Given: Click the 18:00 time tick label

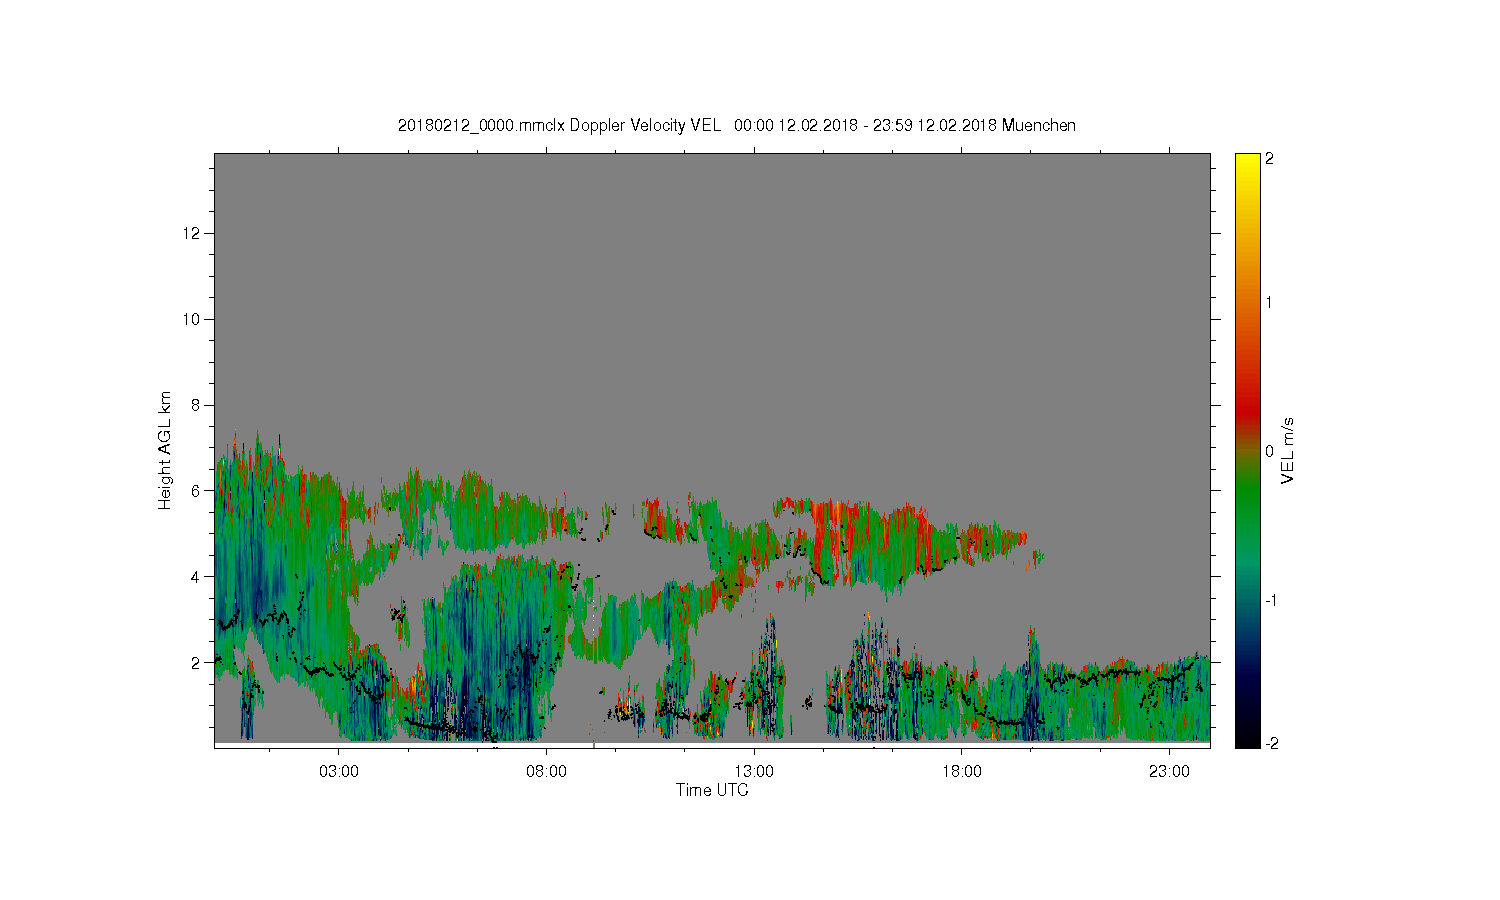Looking at the screenshot, I should (x=962, y=772).
